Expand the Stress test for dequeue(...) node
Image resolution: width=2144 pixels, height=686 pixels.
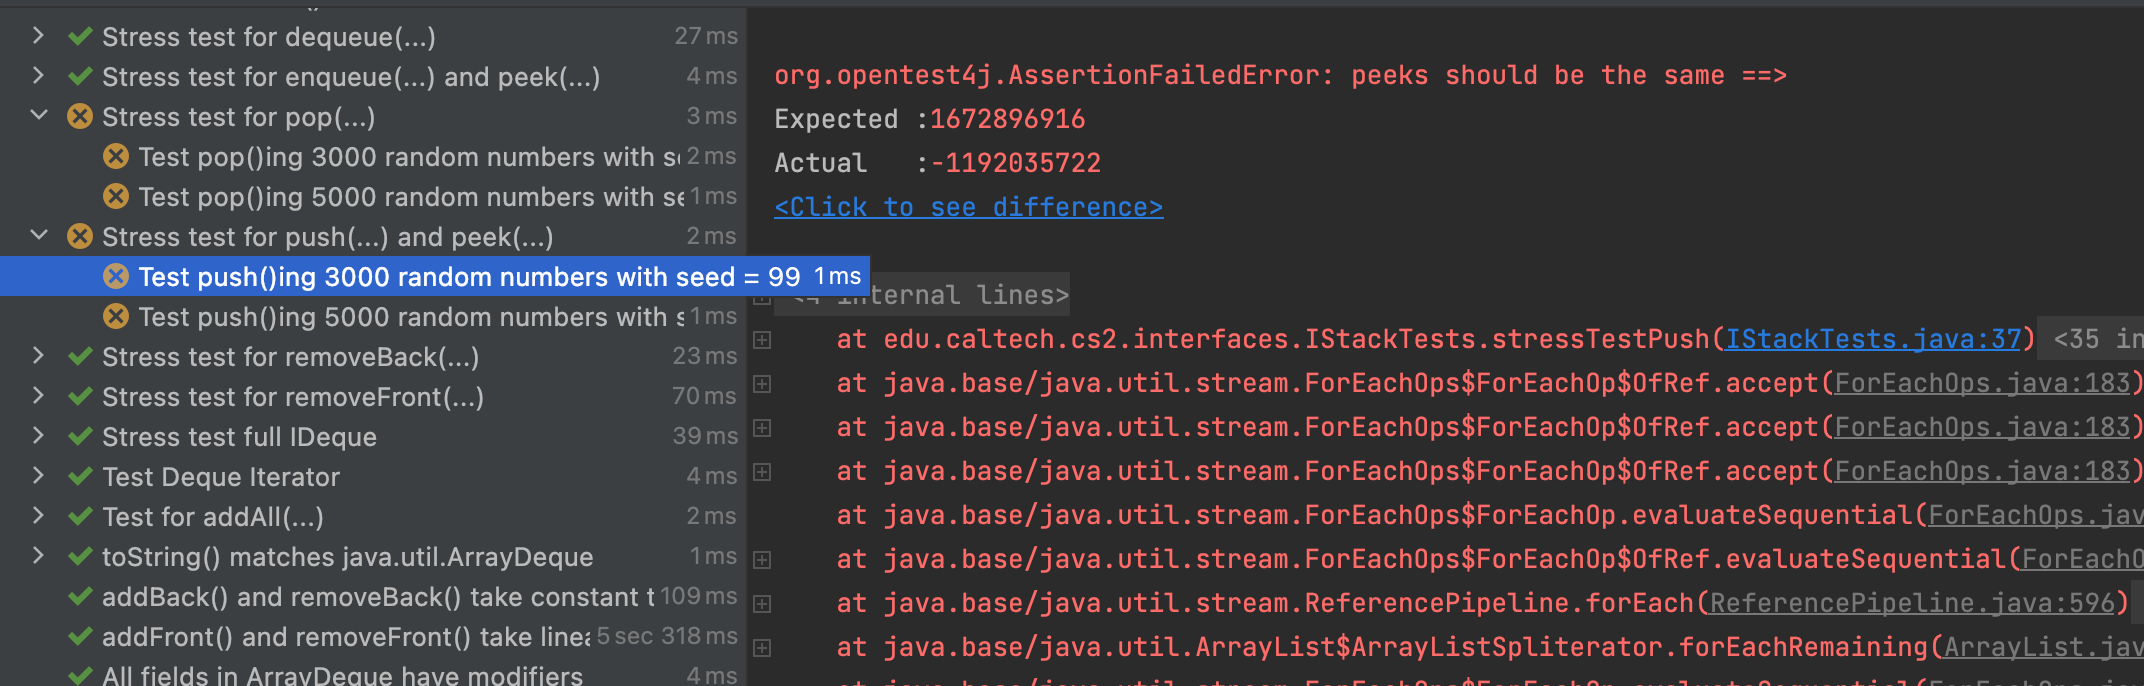click(x=38, y=36)
